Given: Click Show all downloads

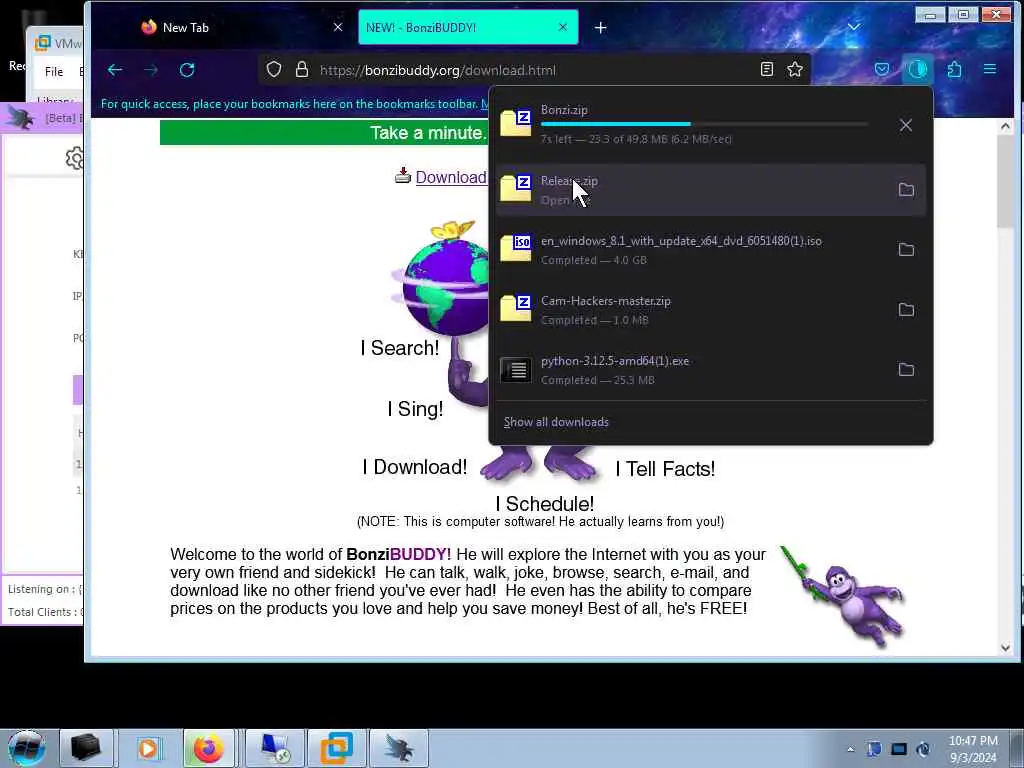Looking at the screenshot, I should point(556,422).
